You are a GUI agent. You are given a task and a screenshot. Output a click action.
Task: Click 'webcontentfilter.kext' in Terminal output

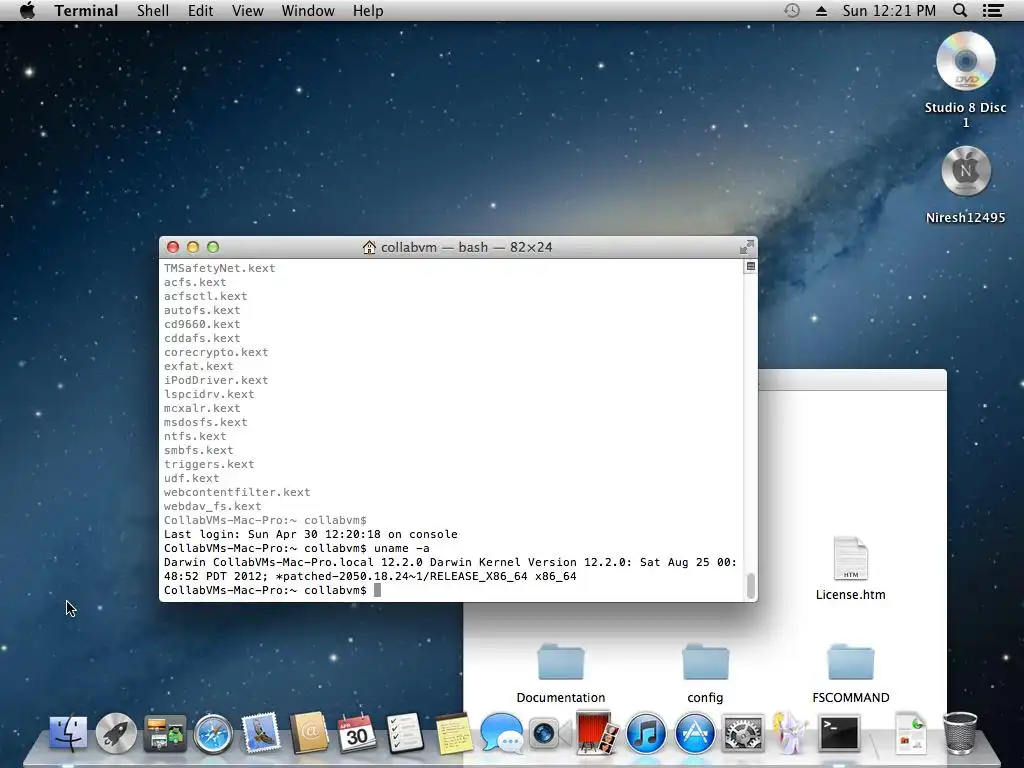click(237, 492)
